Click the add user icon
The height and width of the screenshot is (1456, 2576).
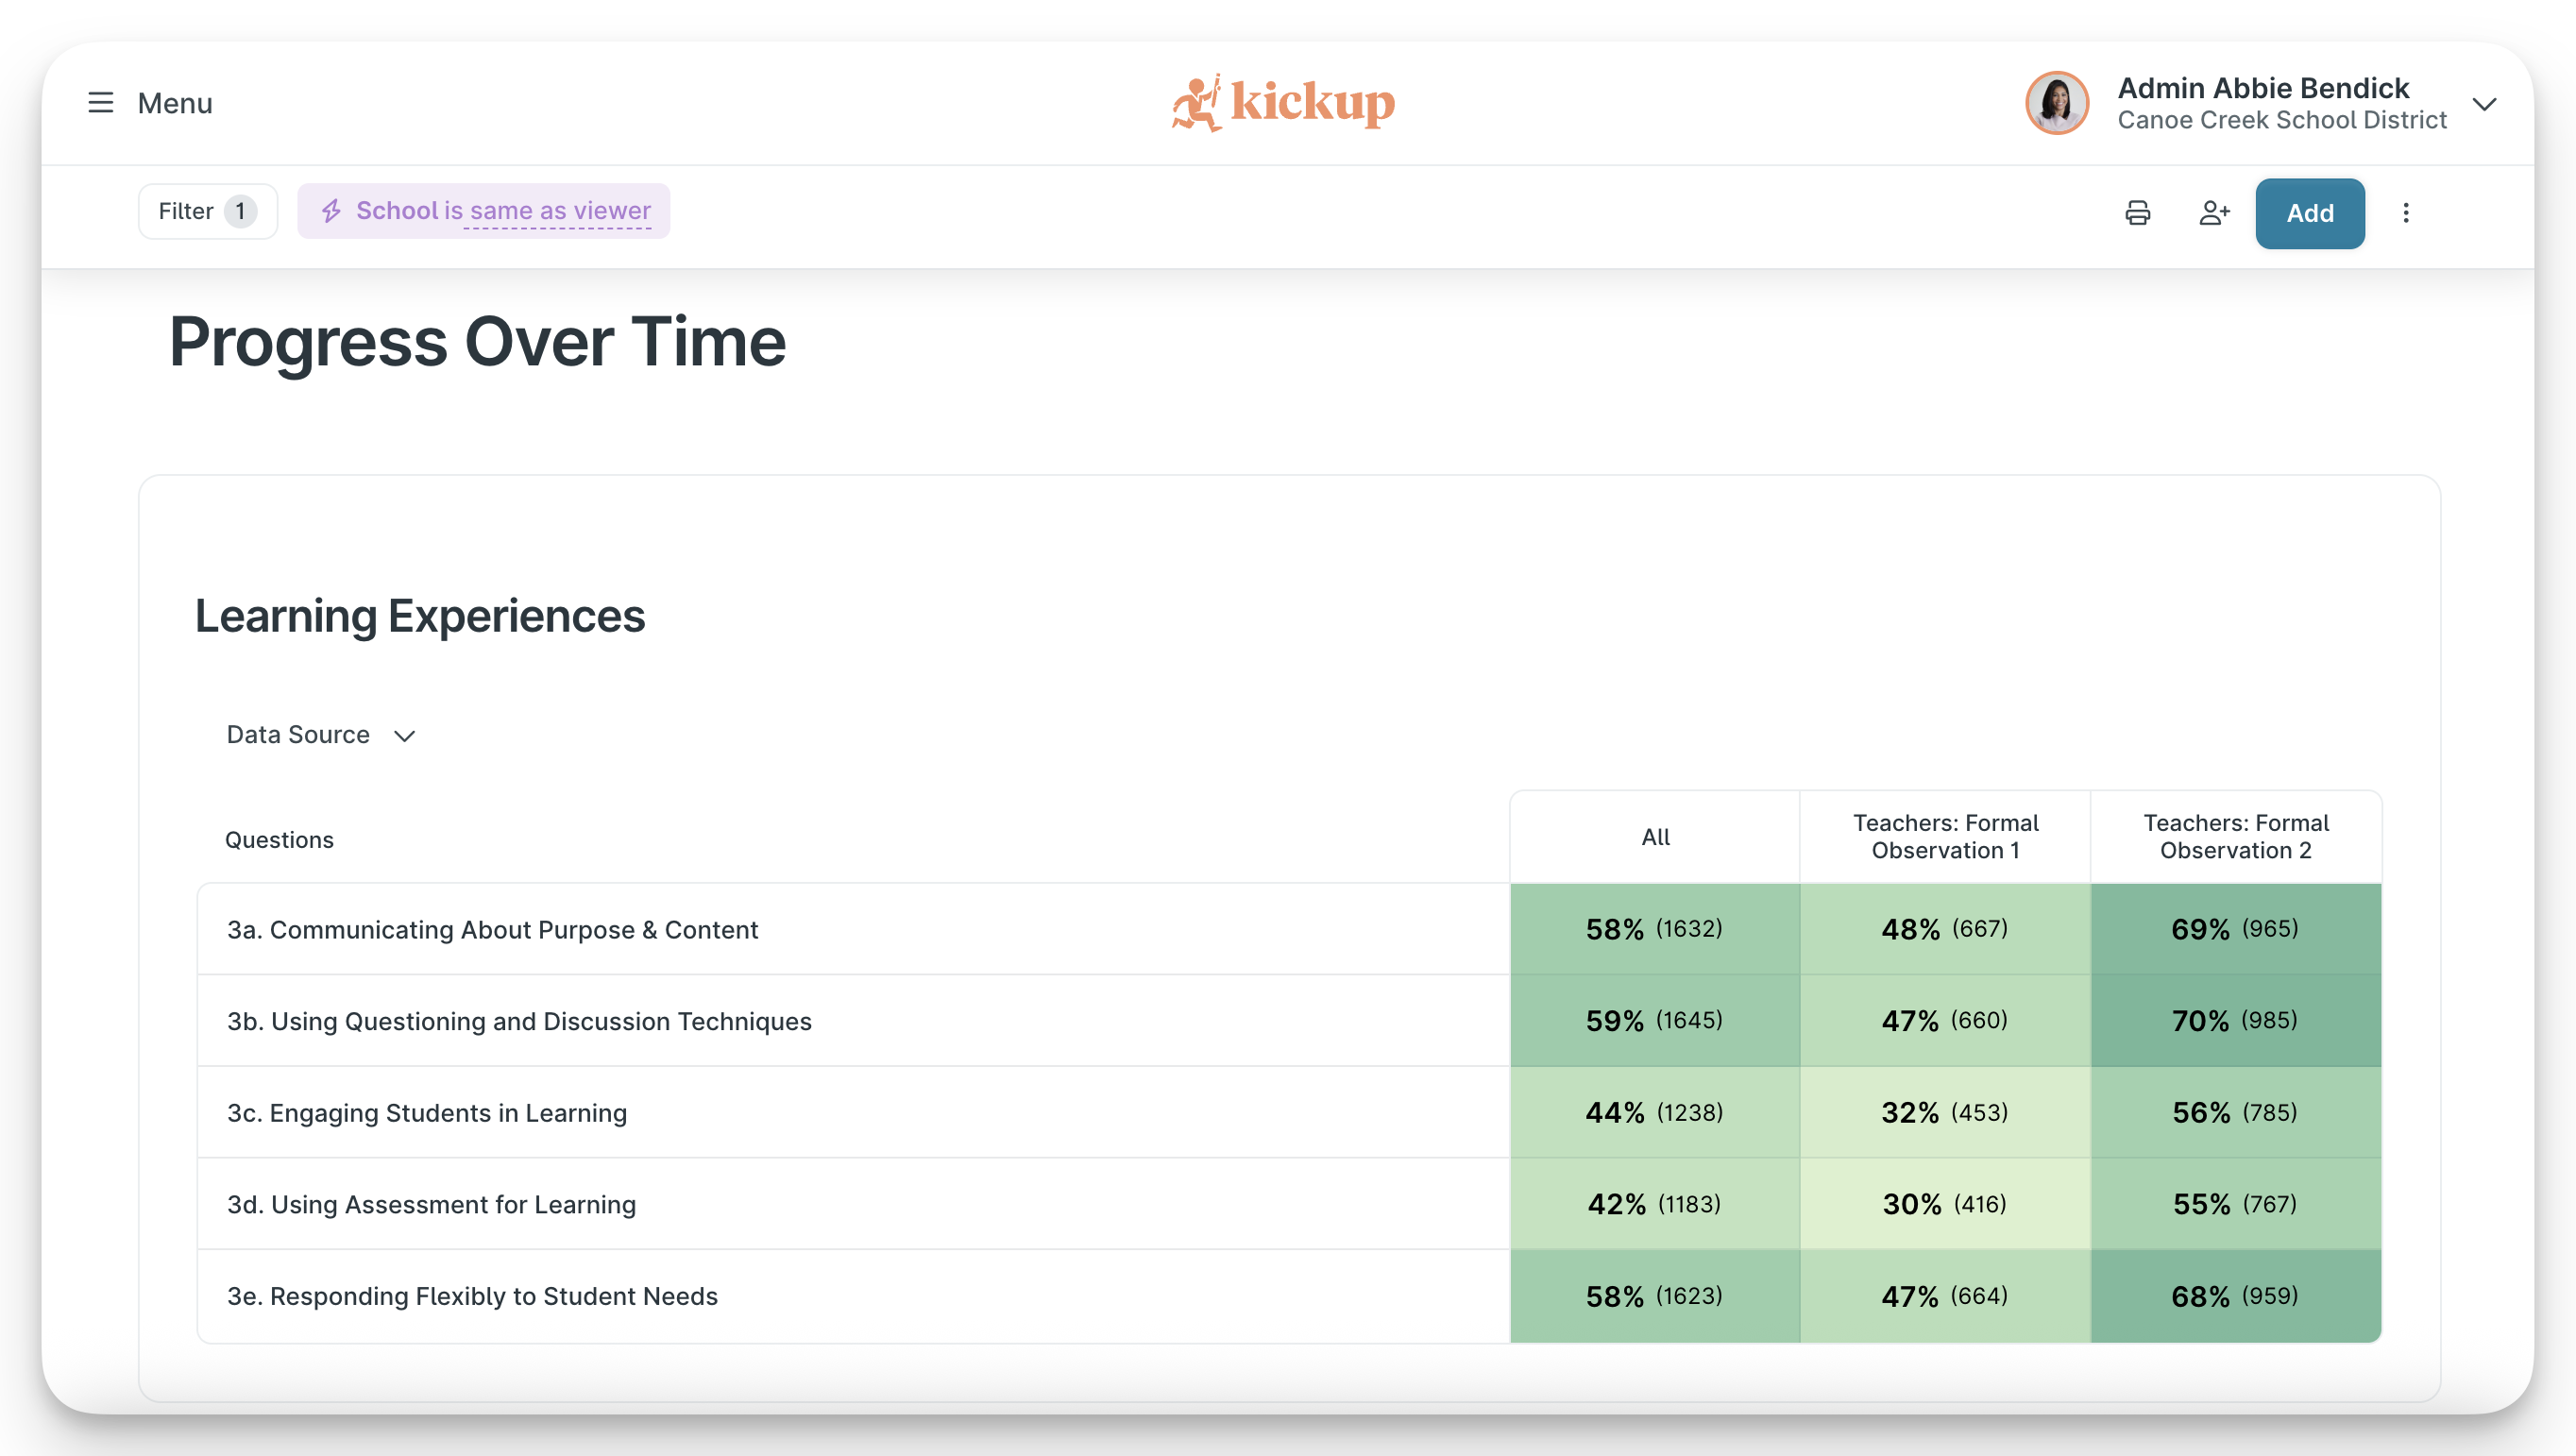tap(2214, 212)
